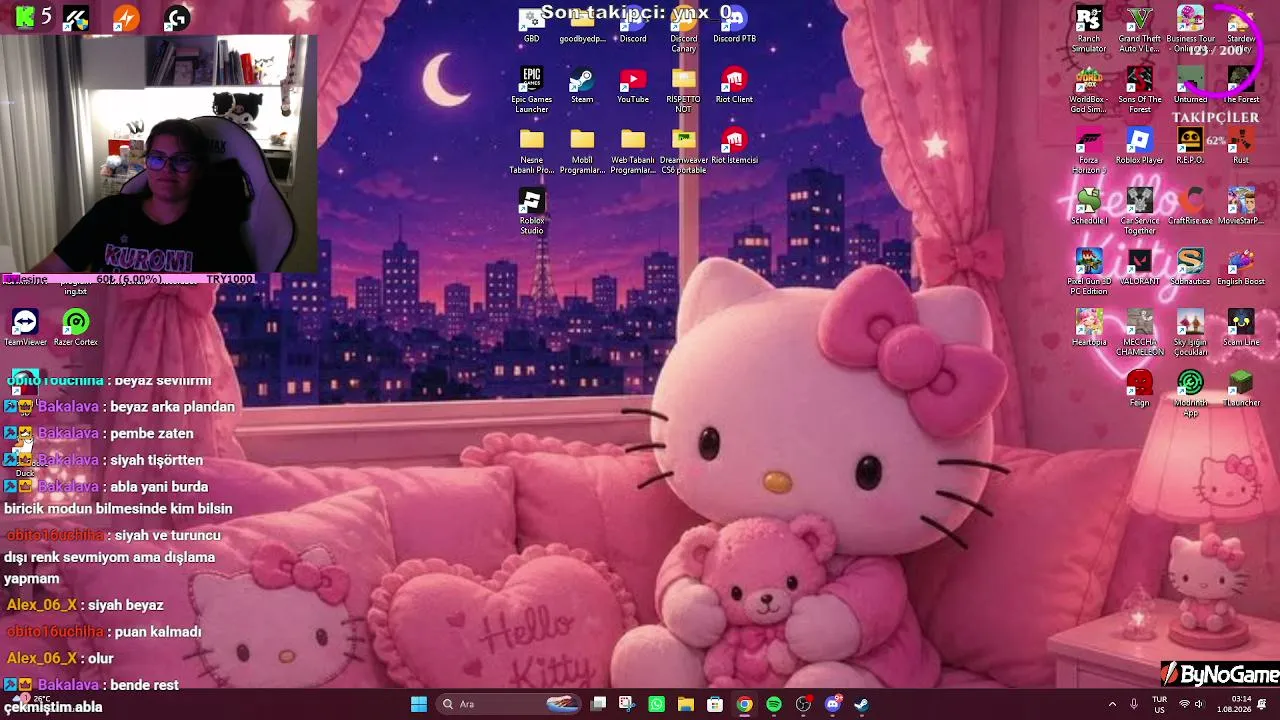Image resolution: width=1280 pixels, height=720 pixels.
Task: Switch to OBS Studio on the taskbar
Action: pyautogui.click(x=803, y=704)
